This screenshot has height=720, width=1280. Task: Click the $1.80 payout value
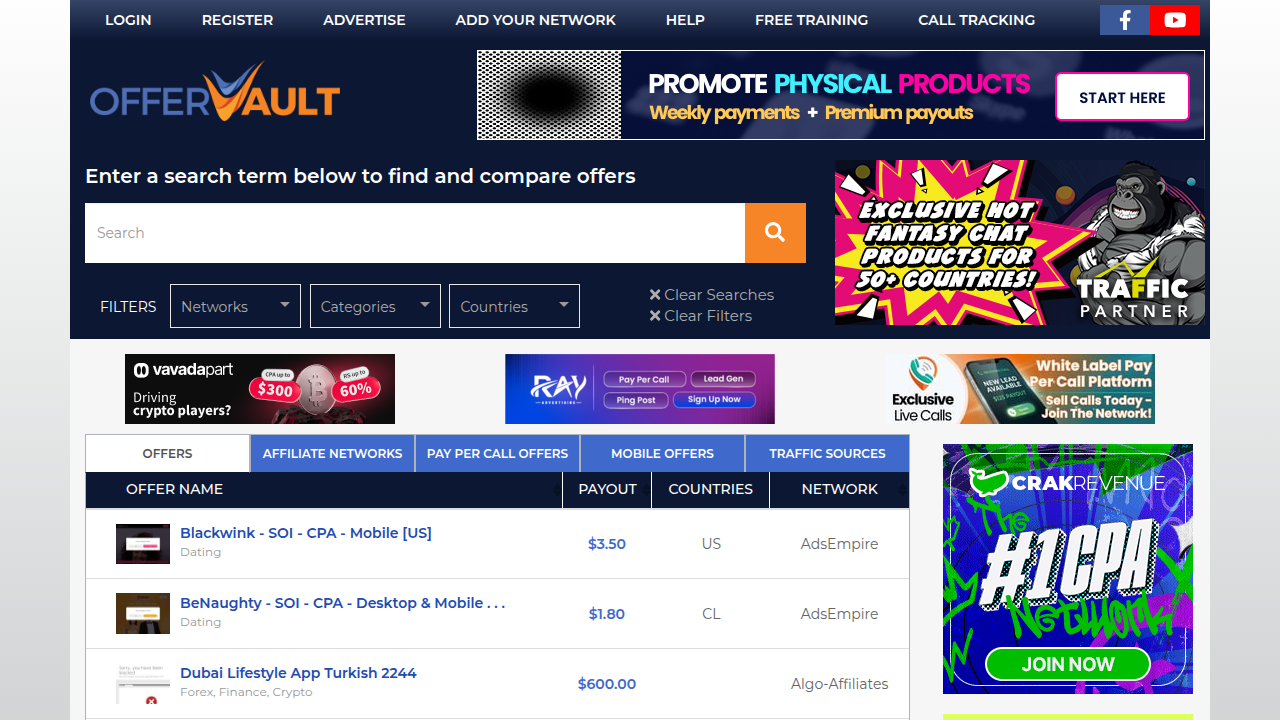[607, 614]
